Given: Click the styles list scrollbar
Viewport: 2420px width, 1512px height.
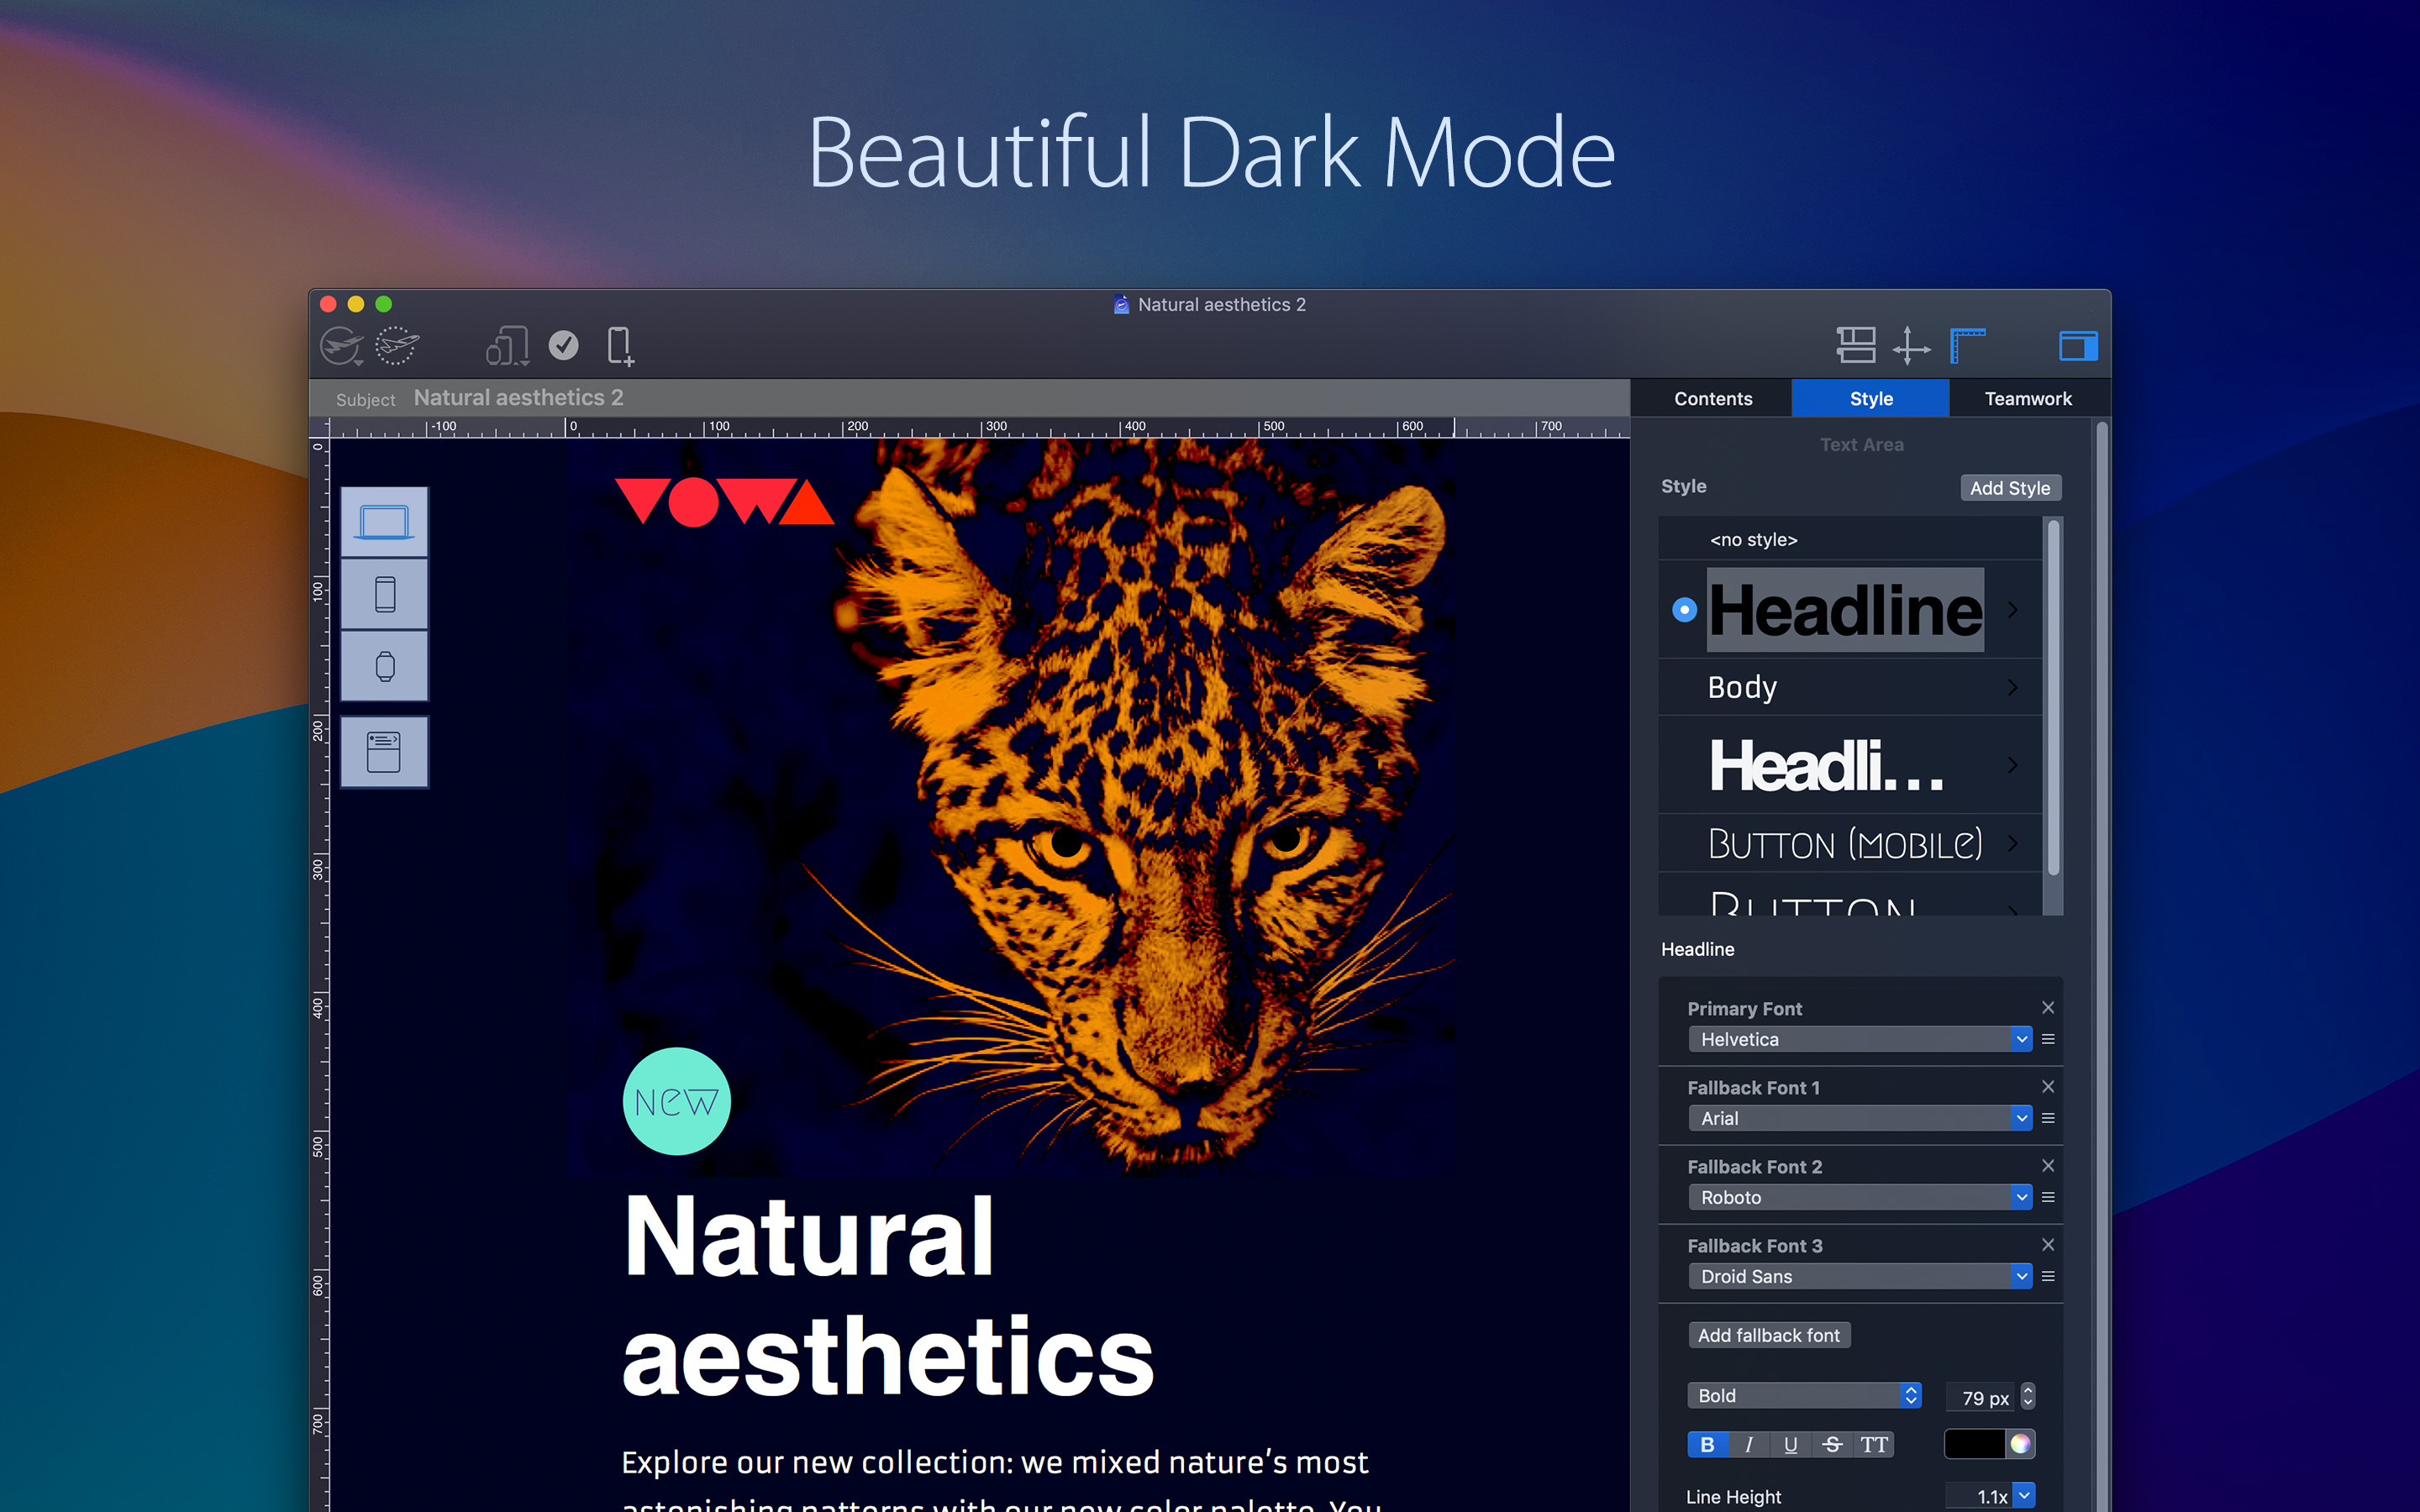Looking at the screenshot, I should pyautogui.click(x=2053, y=698).
